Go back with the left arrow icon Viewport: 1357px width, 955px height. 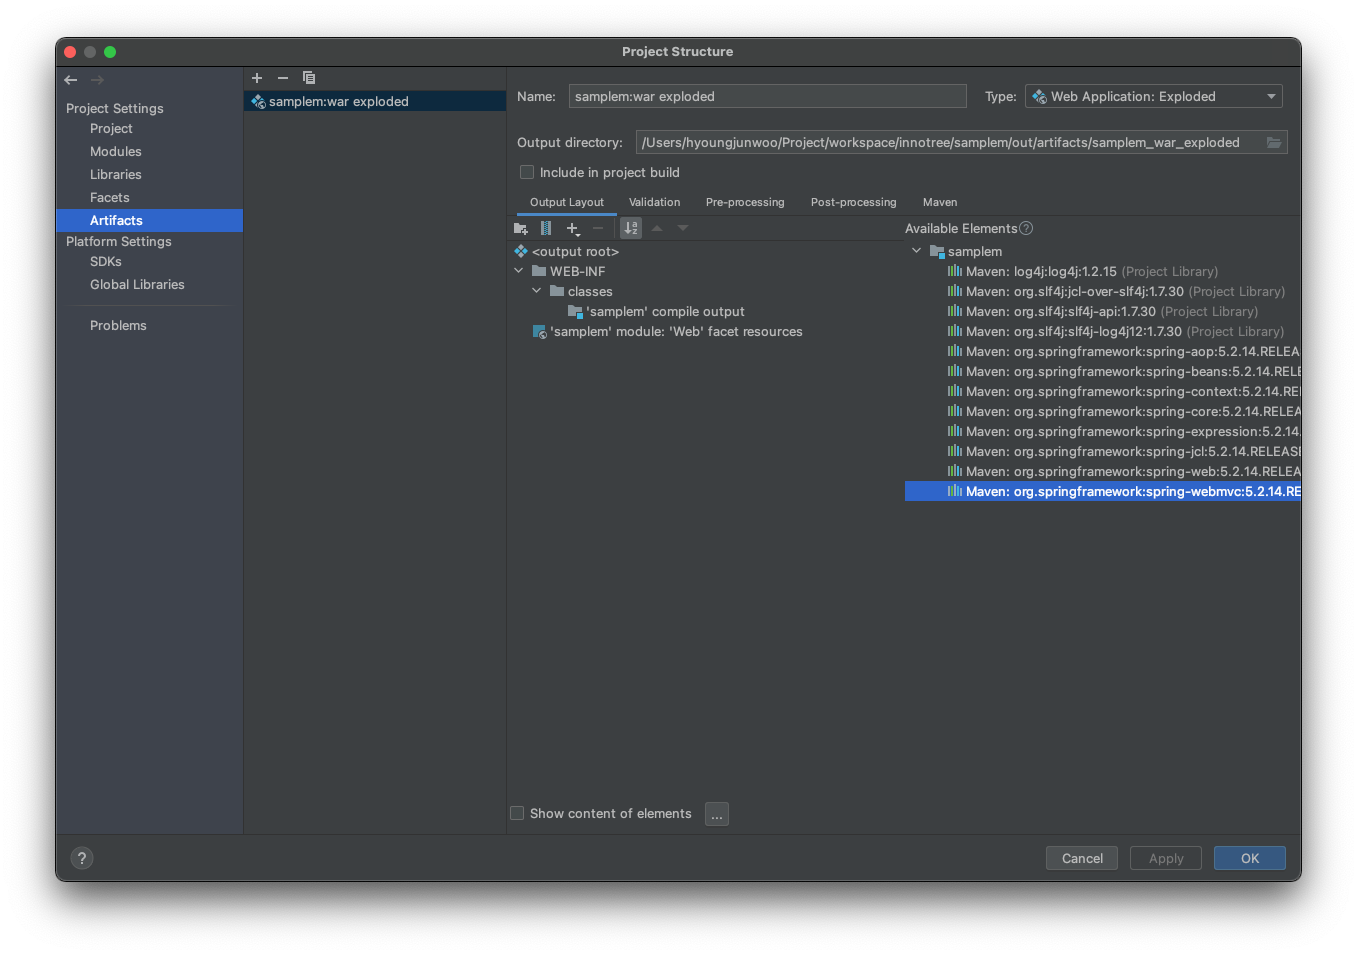[x=70, y=80]
